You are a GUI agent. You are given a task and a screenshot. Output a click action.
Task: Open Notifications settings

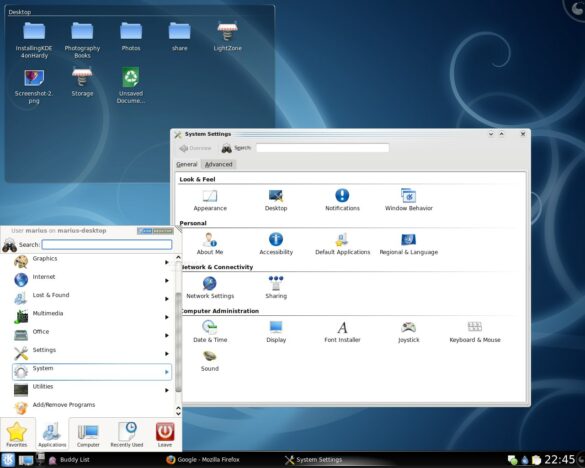342,200
